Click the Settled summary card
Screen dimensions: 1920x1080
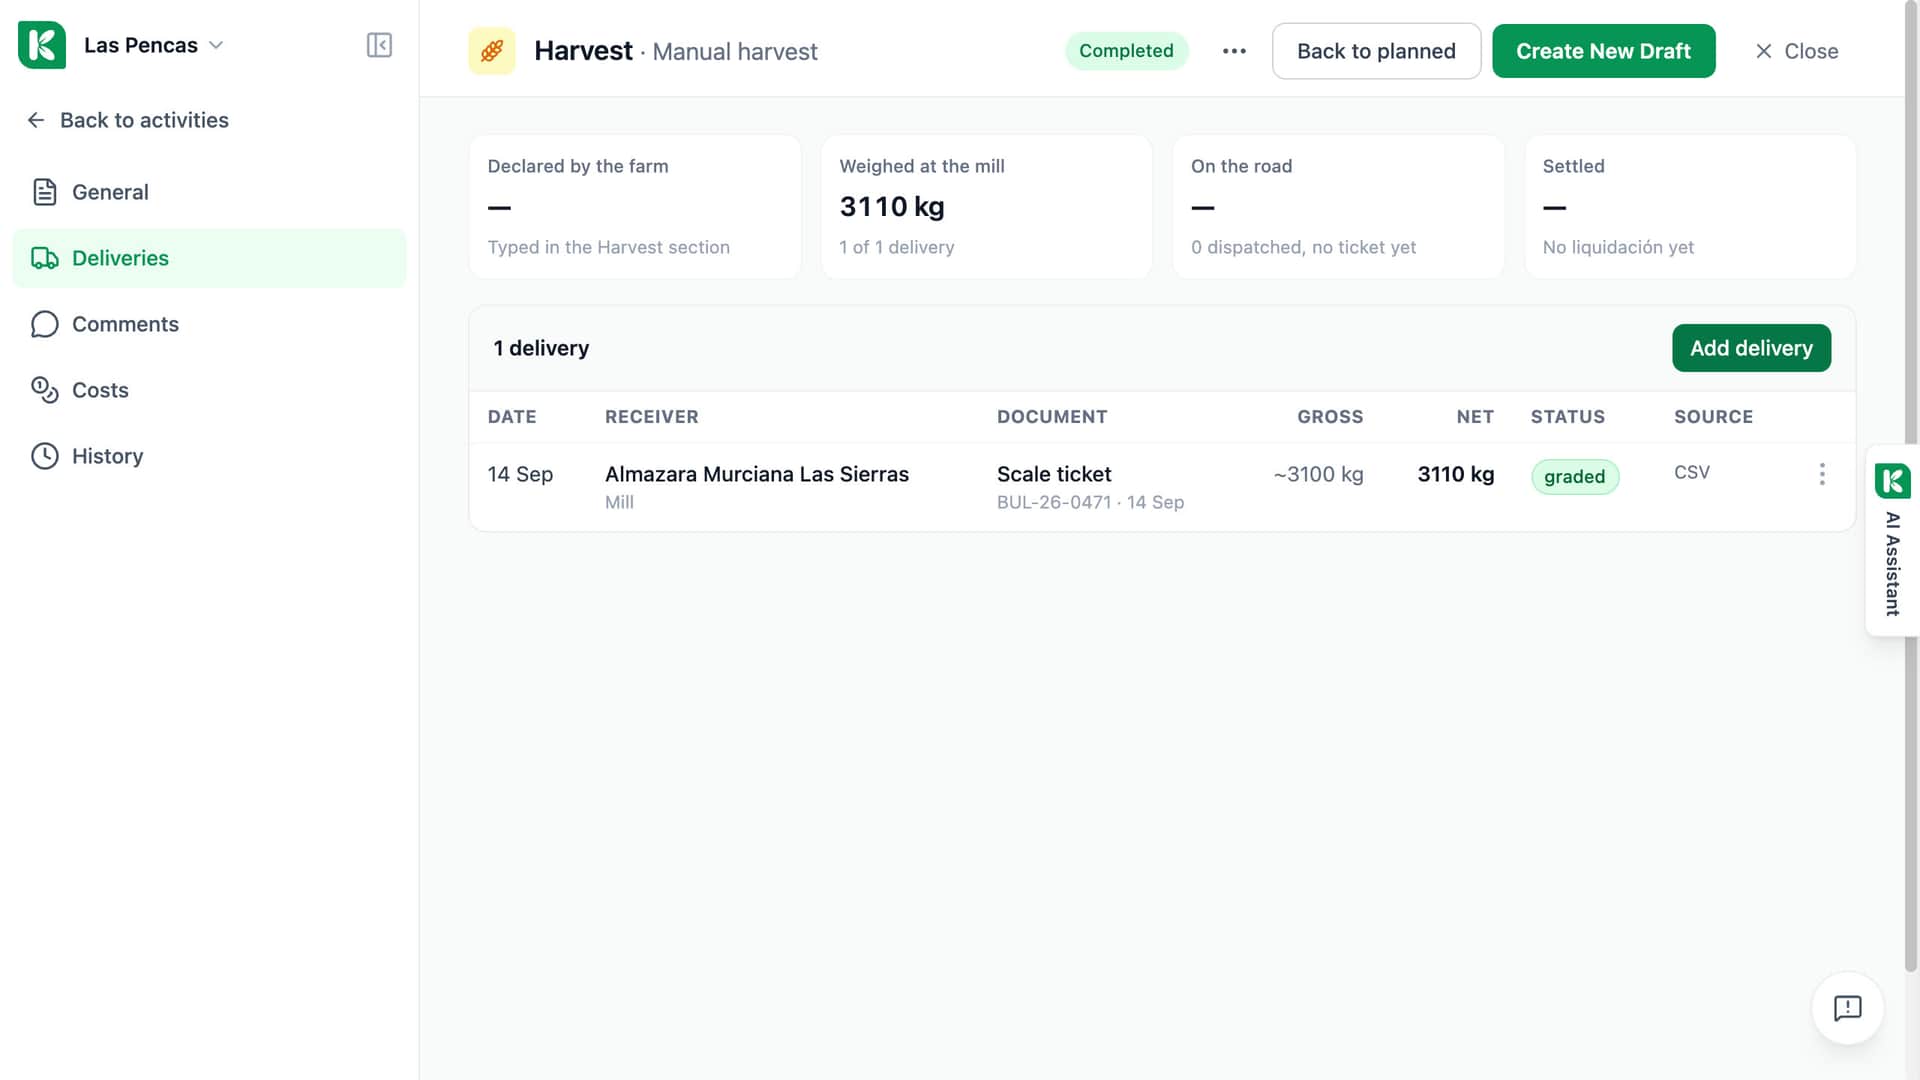tap(1690, 207)
